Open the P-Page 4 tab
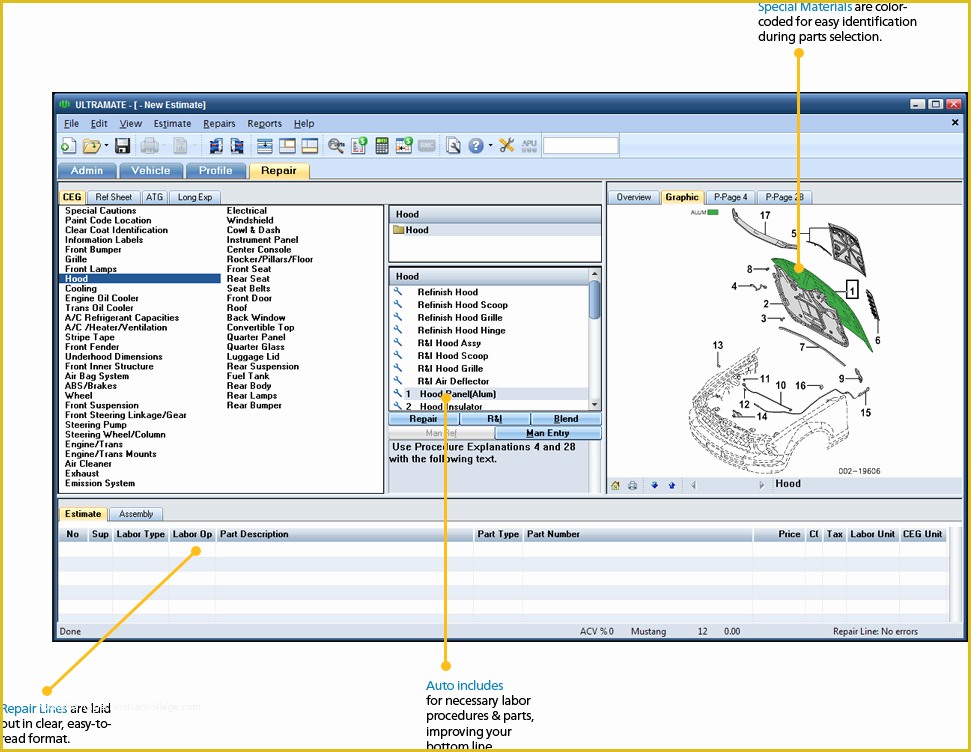The width and height of the screenshot is (971, 752). pyautogui.click(x=731, y=197)
